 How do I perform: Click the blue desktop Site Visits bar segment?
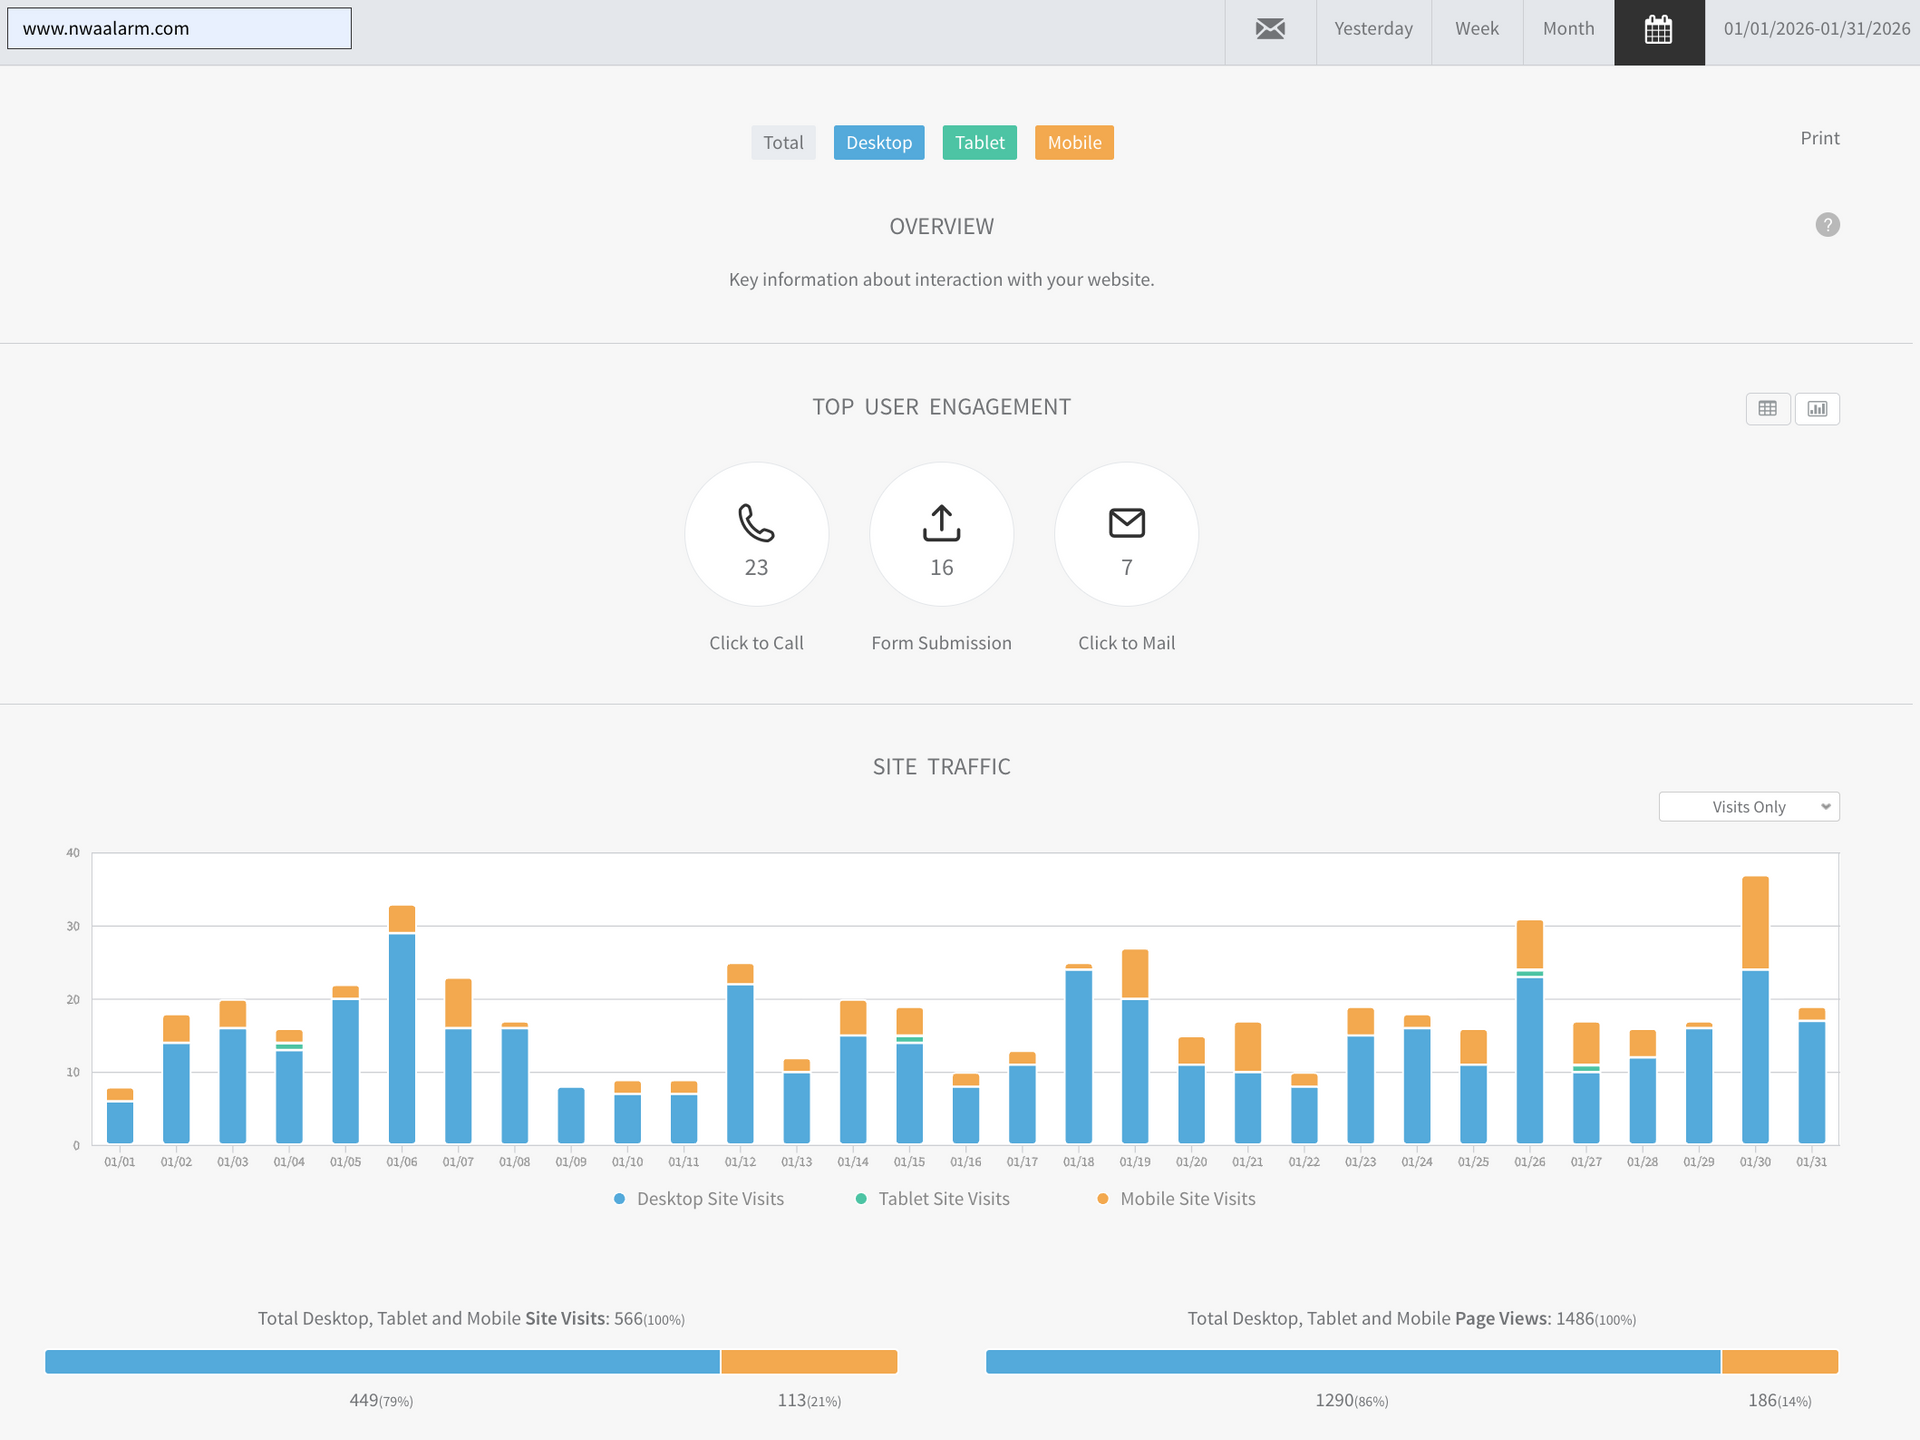click(382, 1362)
